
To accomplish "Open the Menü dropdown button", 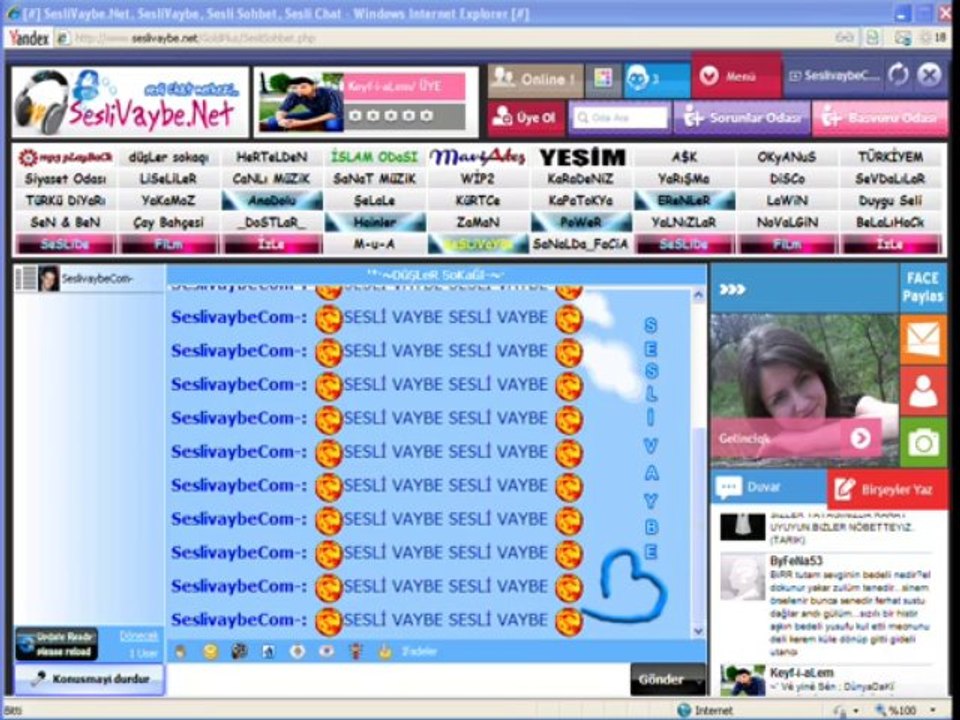I will (x=737, y=76).
